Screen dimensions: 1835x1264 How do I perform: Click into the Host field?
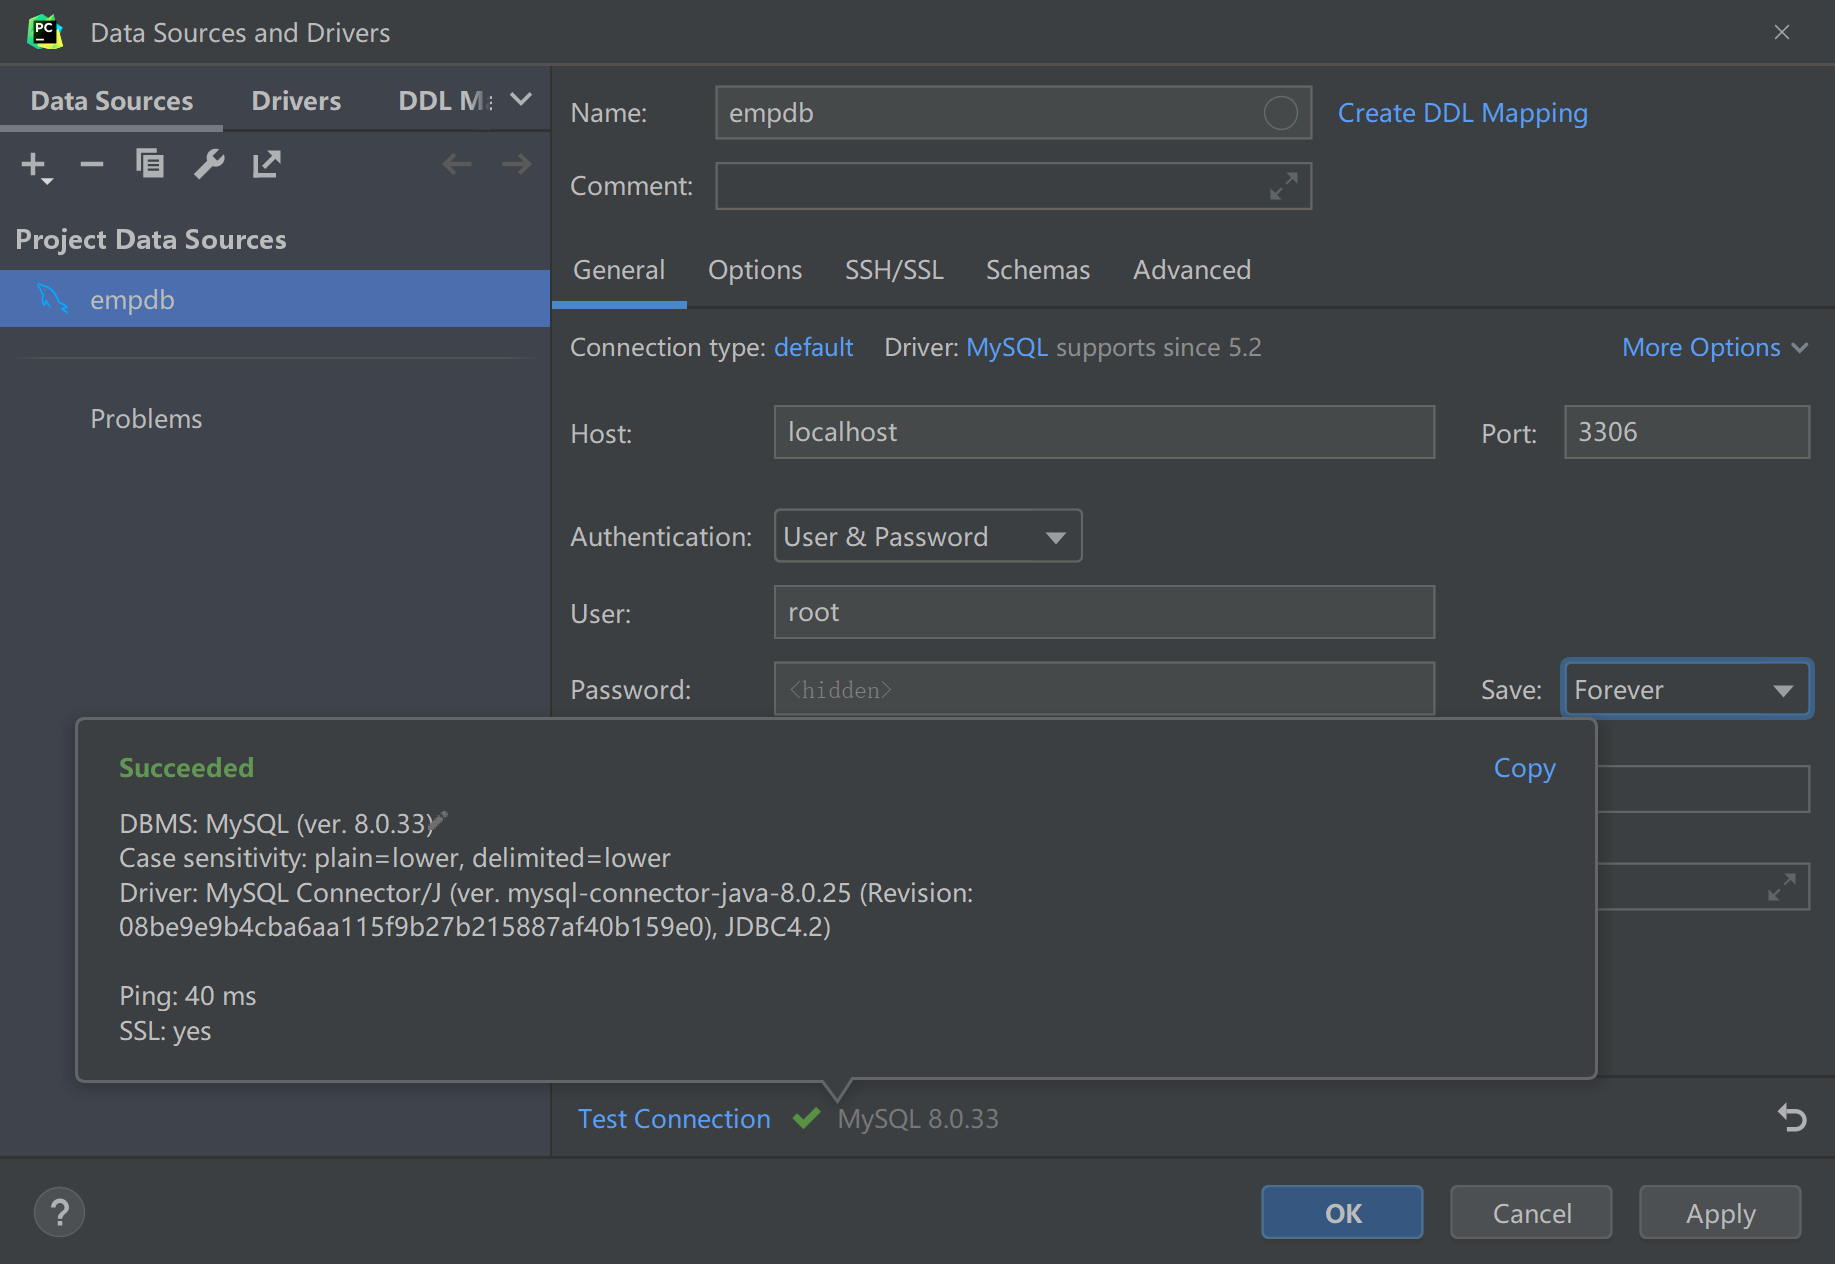[1104, 432]
